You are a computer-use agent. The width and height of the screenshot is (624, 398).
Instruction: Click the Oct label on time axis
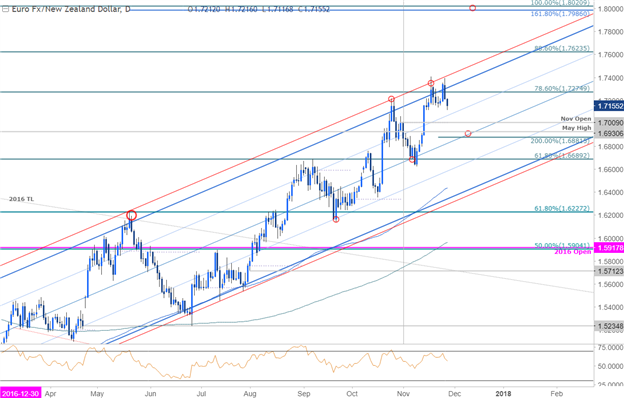[352, 394]
